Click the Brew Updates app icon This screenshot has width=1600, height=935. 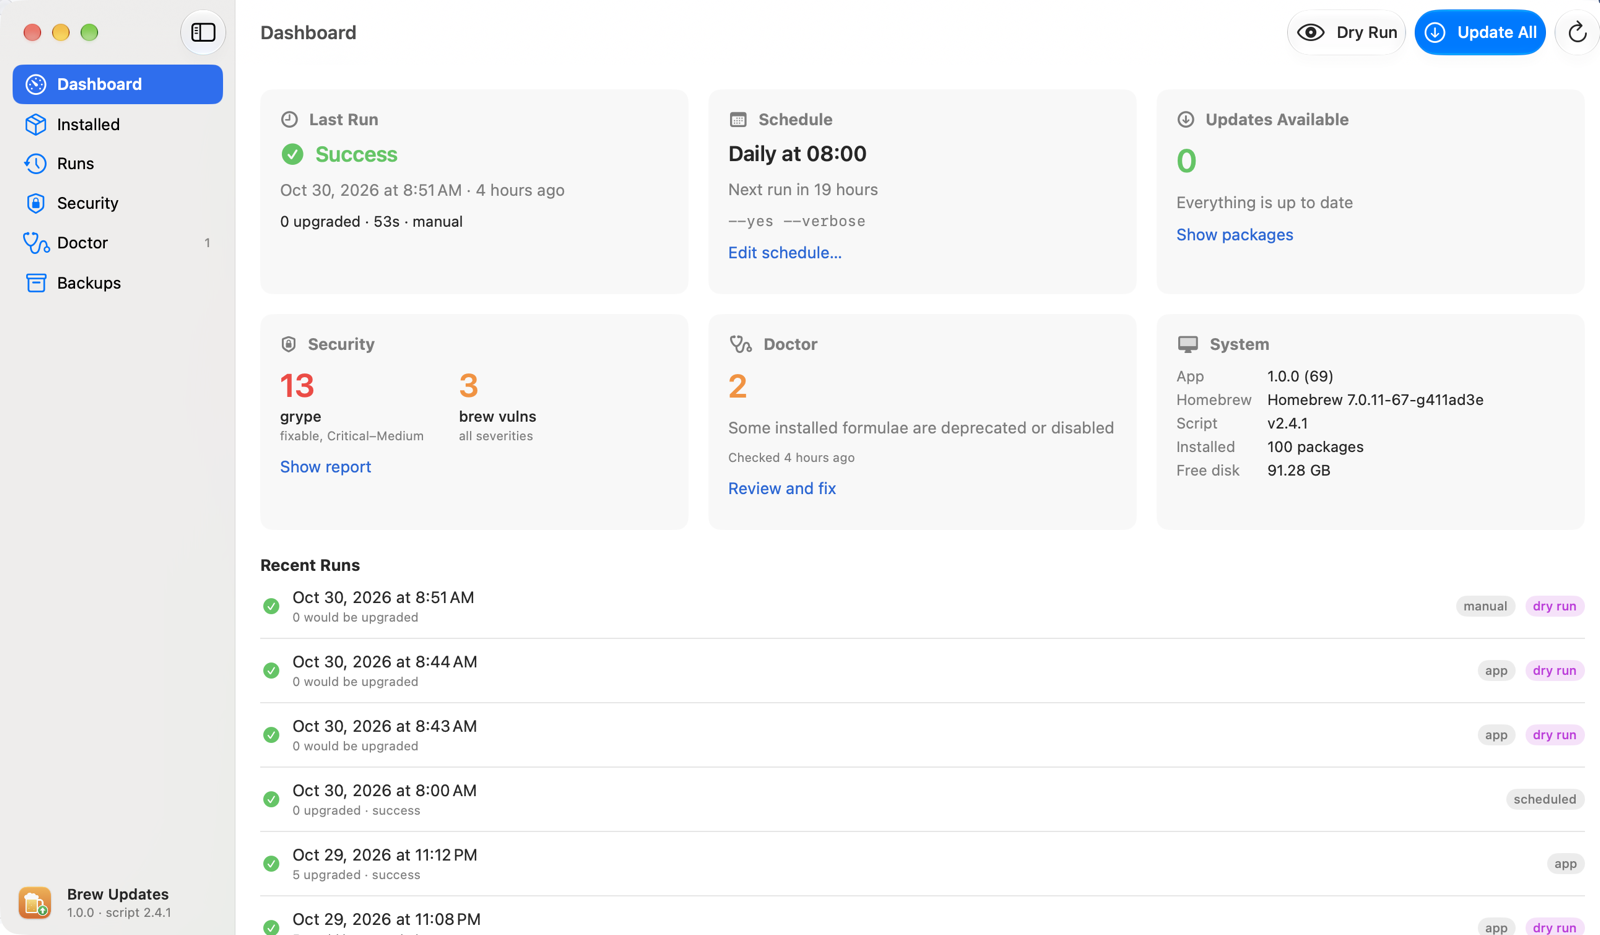click(x=35, y=902)
